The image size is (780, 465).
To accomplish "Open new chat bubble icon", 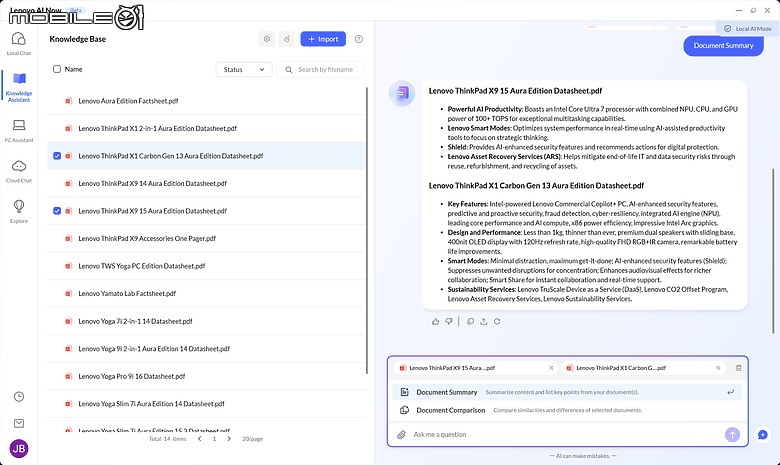I will tap(763, 435).
